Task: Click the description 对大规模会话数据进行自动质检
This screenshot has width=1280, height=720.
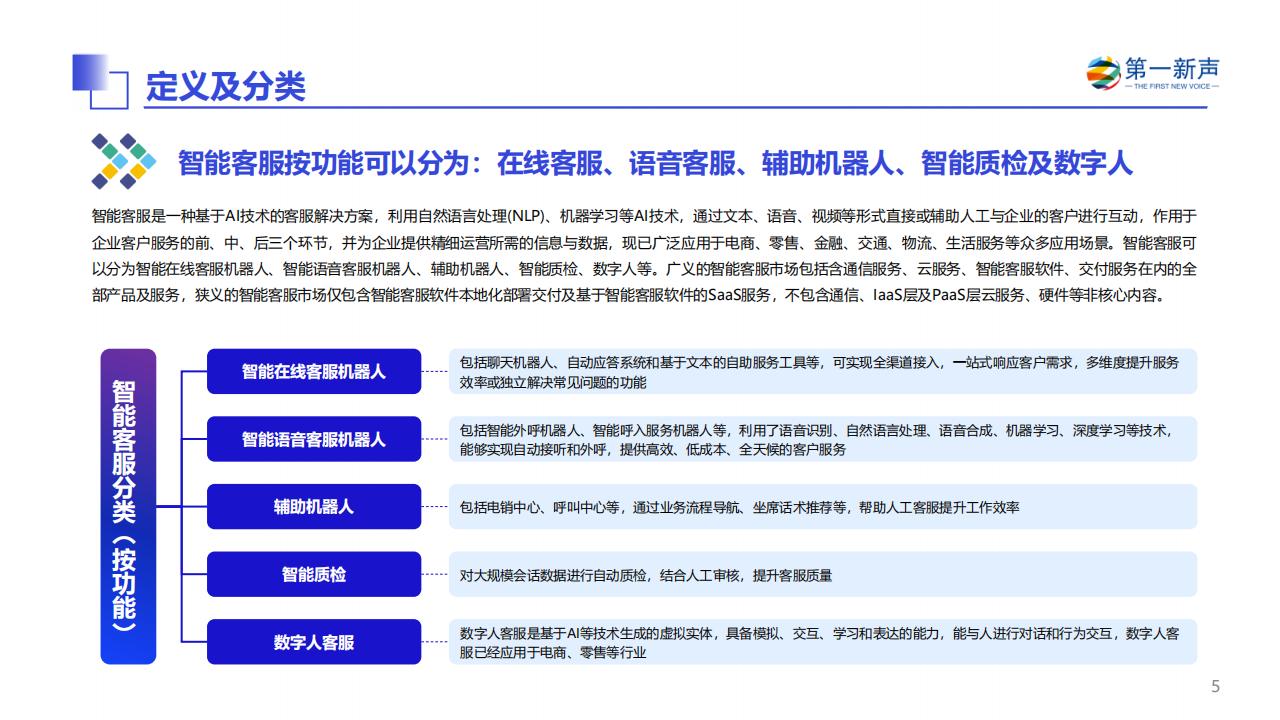Action: tap(821, 575)
